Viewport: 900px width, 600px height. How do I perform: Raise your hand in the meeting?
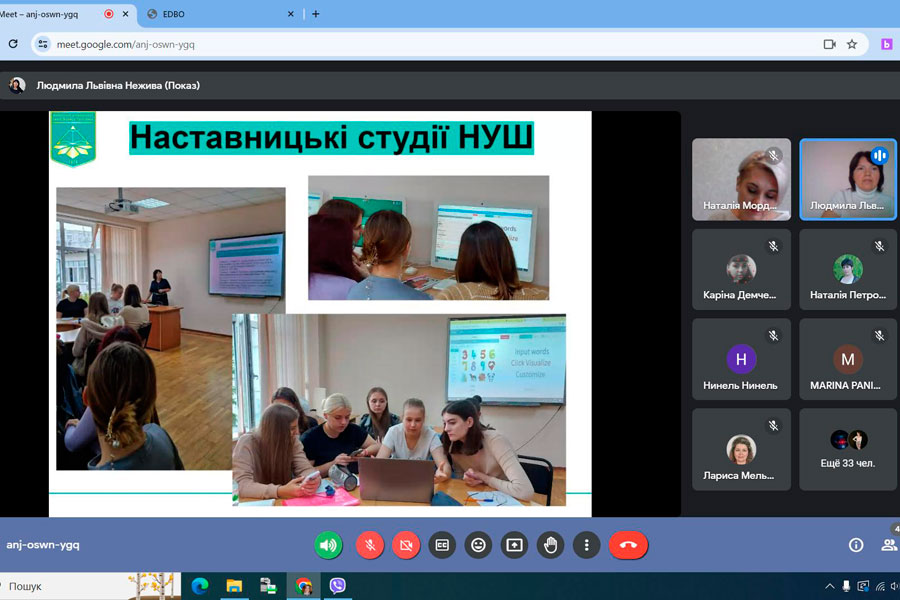550,545
